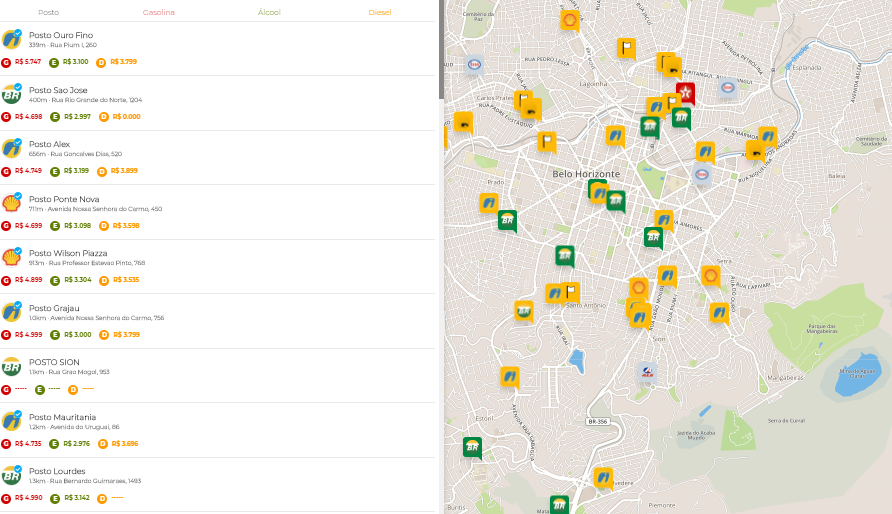Open the Posto Alex station name
The height and width of the screenshot is (514, 892).
[x=49, y=144]
